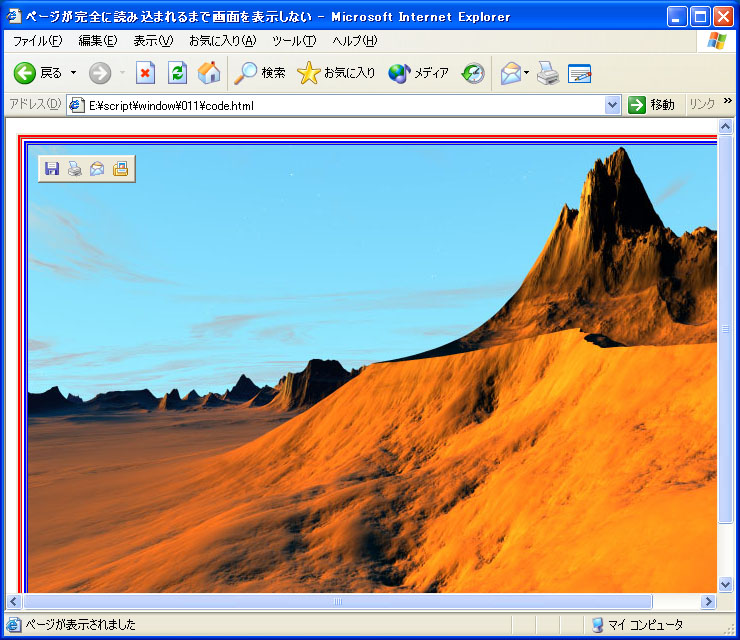The height and width of the screenshot is (640, 740).
Task: Close the Internet Explorer window
Action: coord(723,17)
